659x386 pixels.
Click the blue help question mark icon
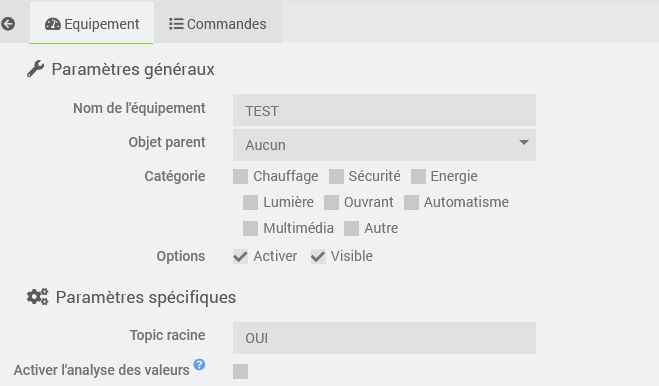click(x=199, y=365)
